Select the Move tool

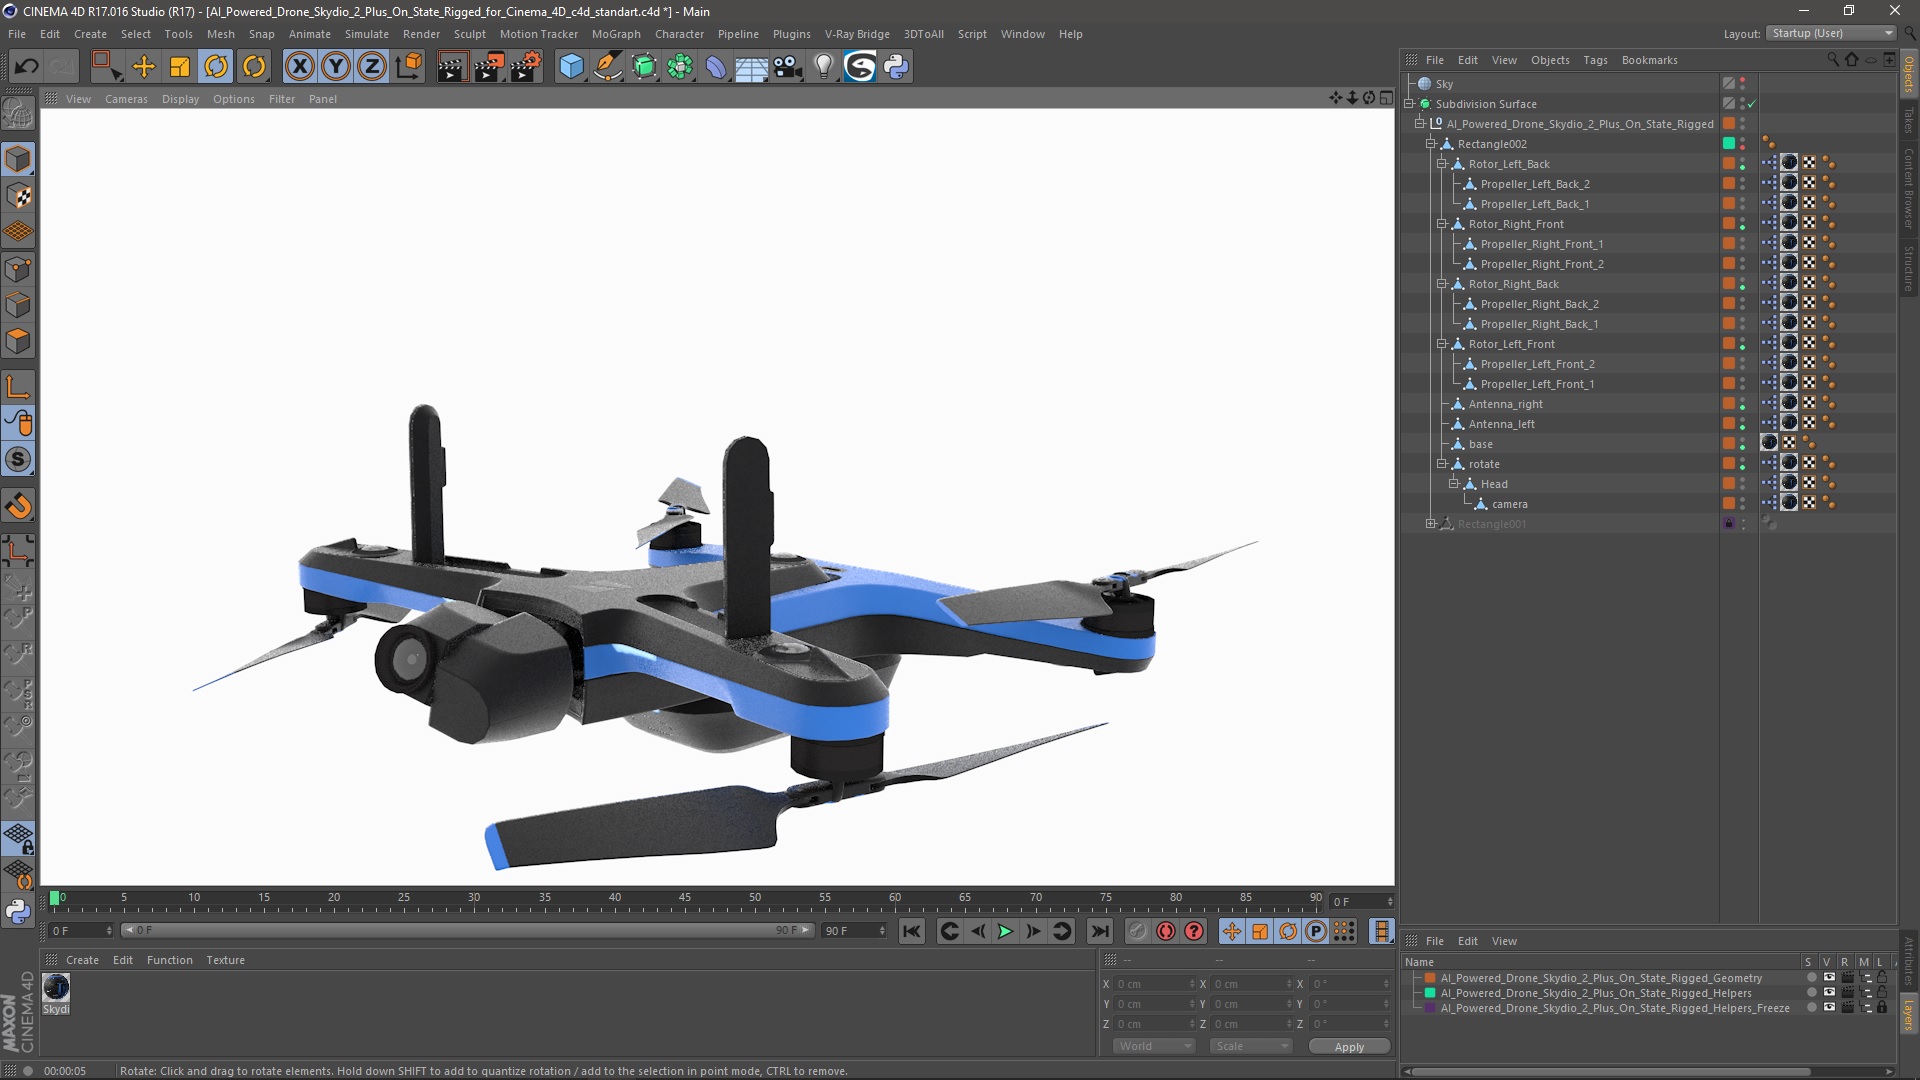[x=143, y=67]
